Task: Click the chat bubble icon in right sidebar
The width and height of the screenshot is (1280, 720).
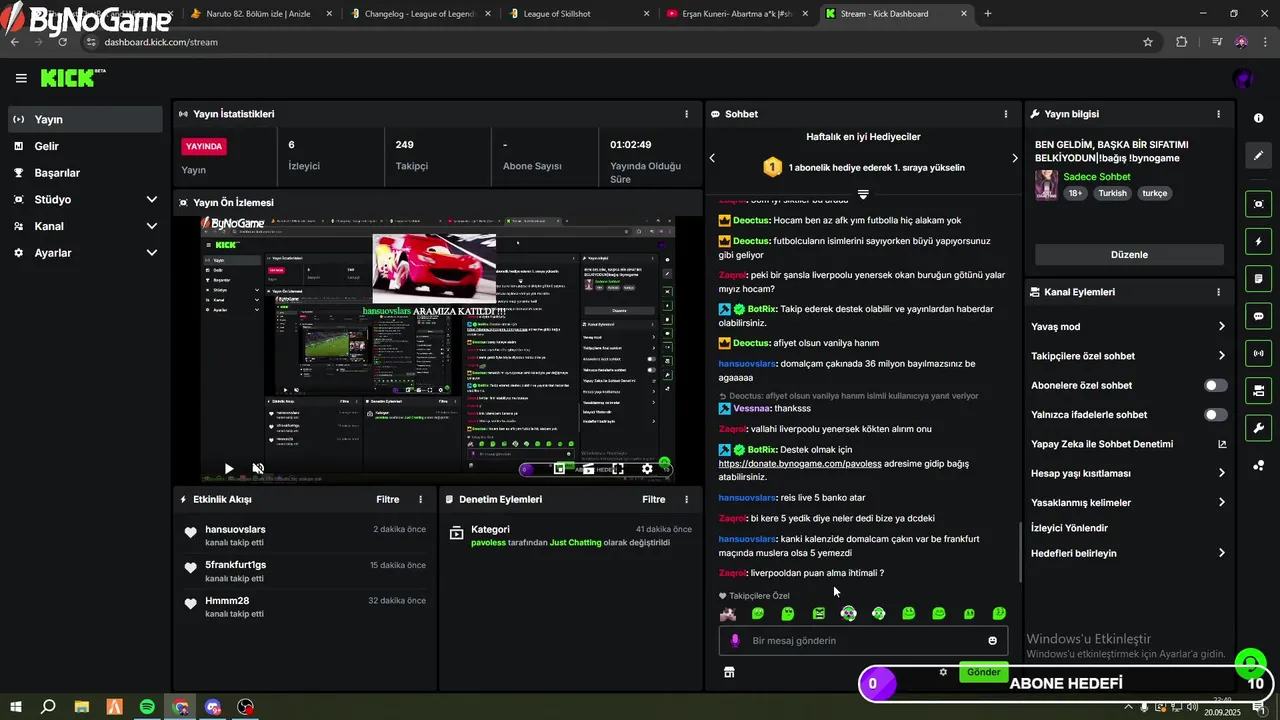Action: pos(1258,316)
